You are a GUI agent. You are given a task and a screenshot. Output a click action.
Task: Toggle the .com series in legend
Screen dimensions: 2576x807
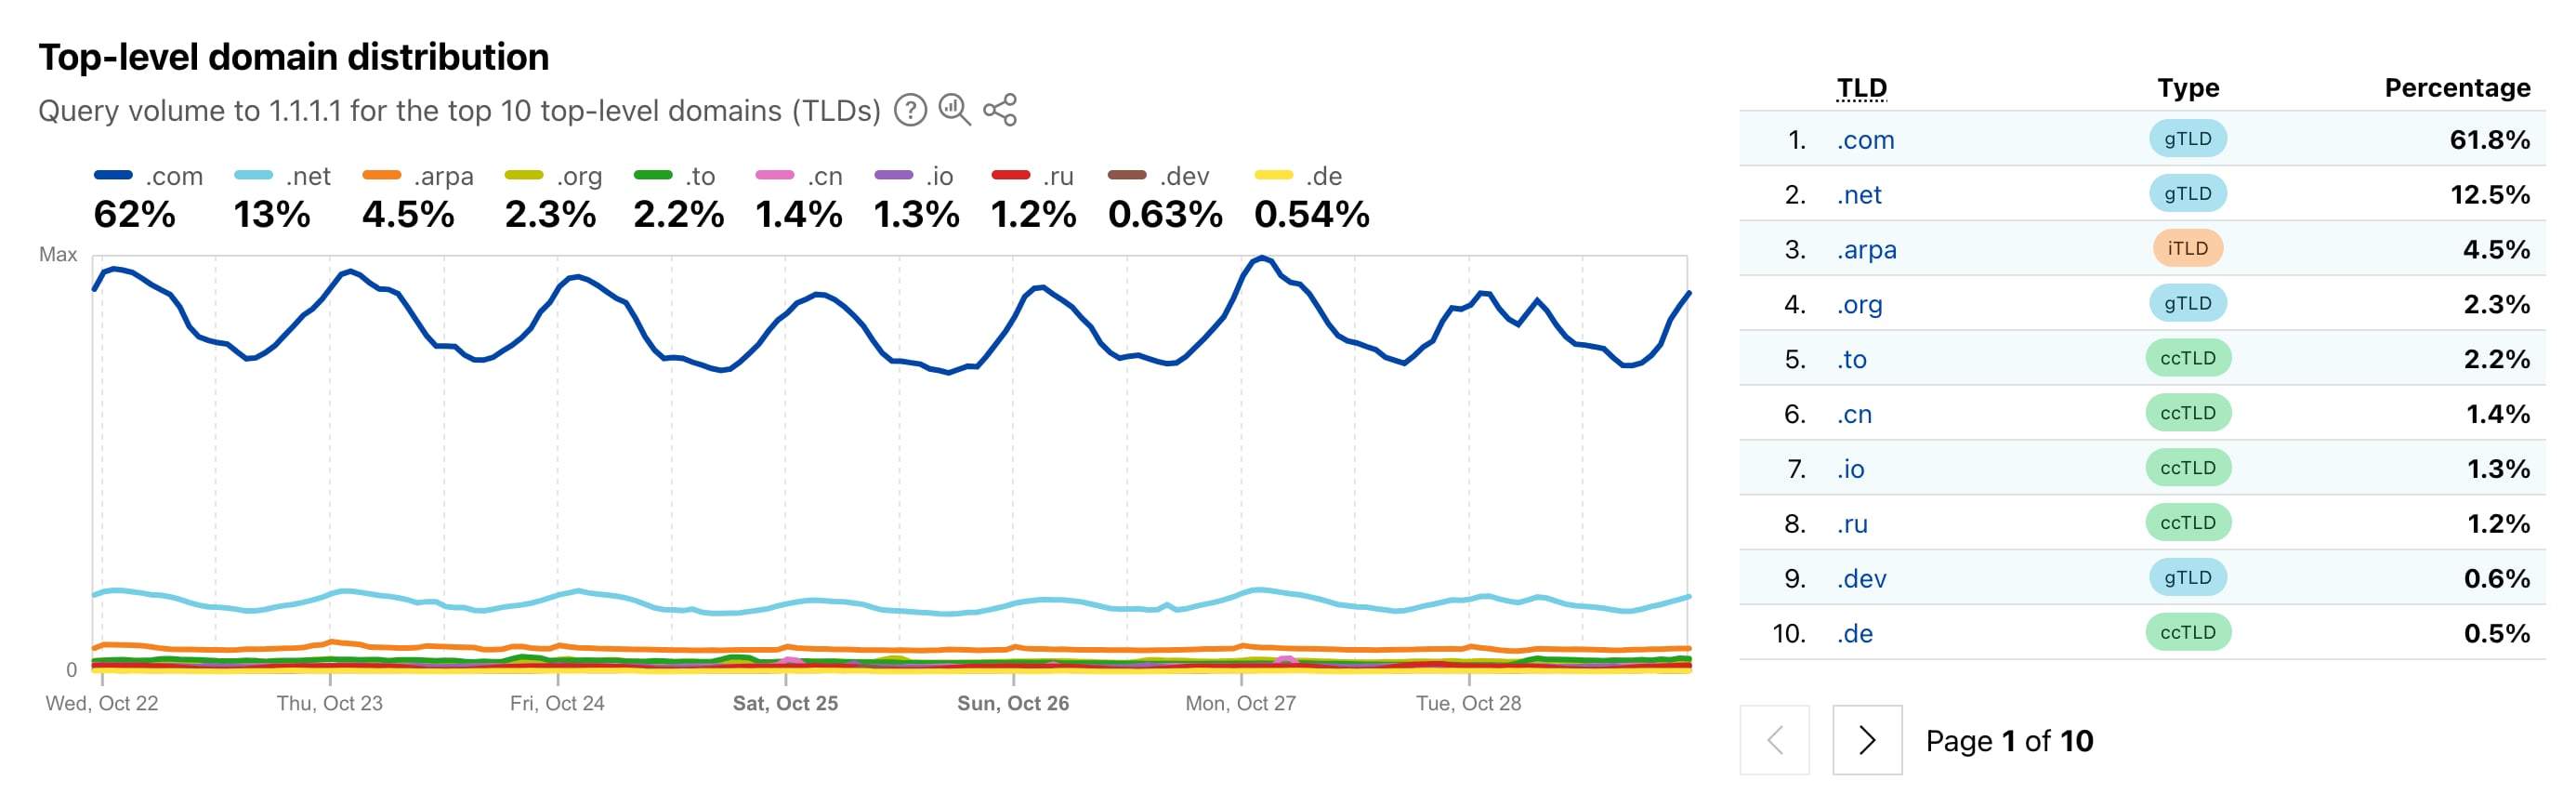[x=148, y=177]
